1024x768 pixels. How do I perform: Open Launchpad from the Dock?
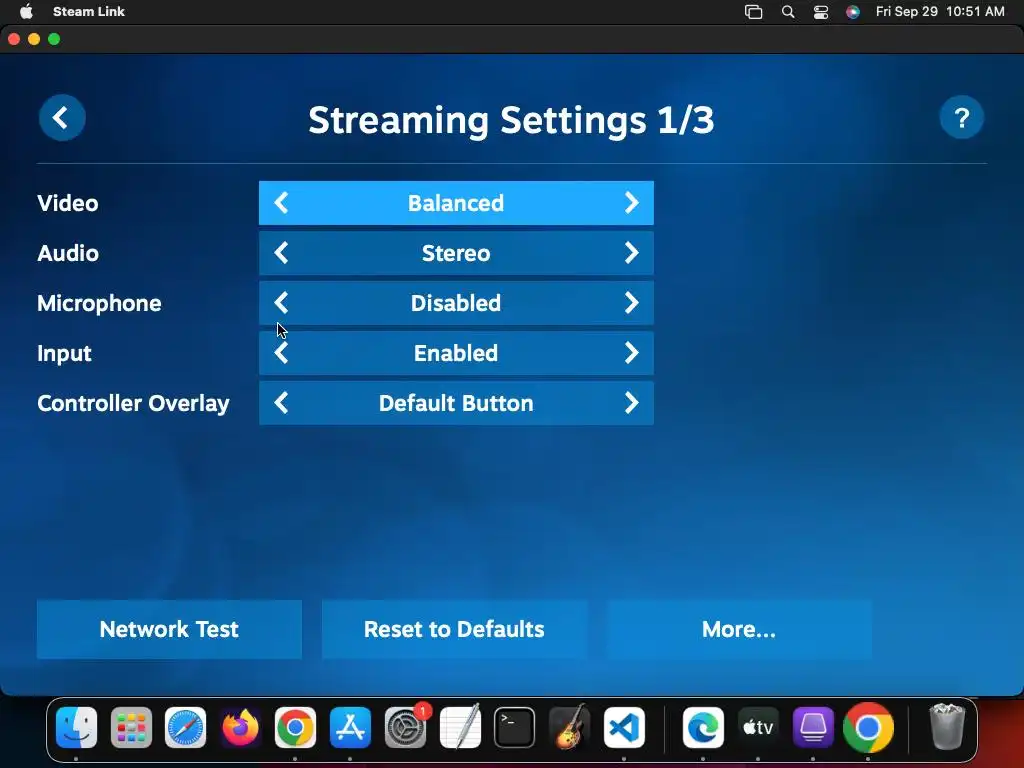click(x=131, y=728)
